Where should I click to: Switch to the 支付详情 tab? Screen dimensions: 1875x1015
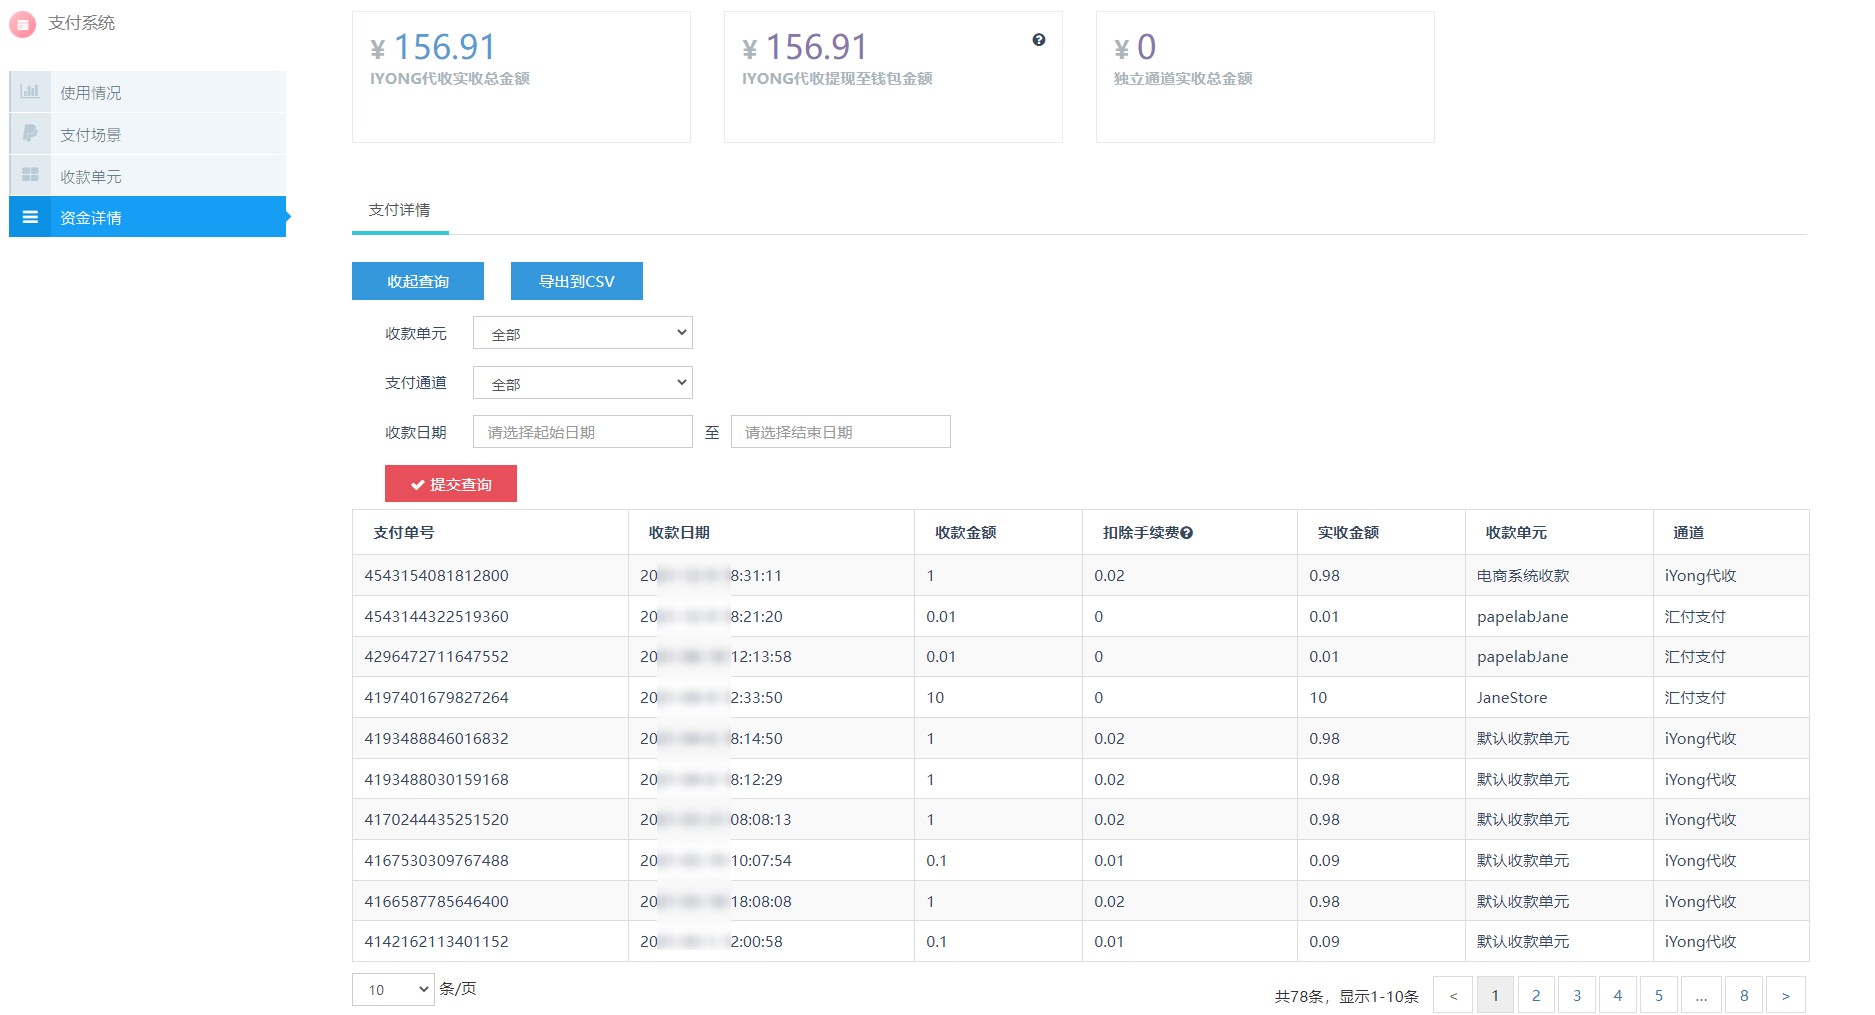400,210
